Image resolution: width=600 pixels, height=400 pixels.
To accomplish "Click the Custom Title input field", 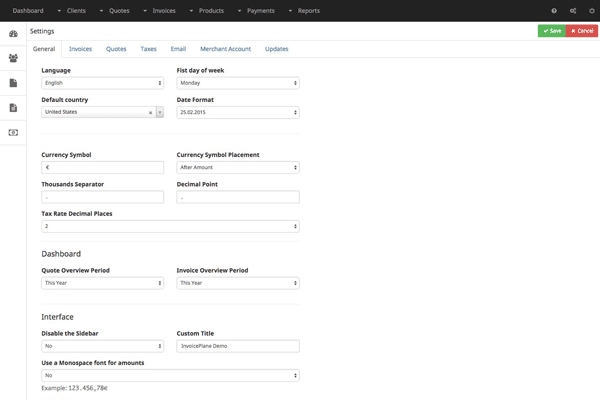I will point(237,346).
